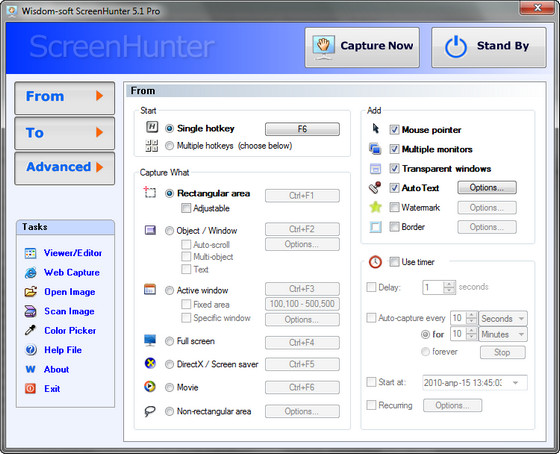Viewport: 560px width, 454px height.
Task: Click the Use timer clock icon
Action: click(375, 262)
